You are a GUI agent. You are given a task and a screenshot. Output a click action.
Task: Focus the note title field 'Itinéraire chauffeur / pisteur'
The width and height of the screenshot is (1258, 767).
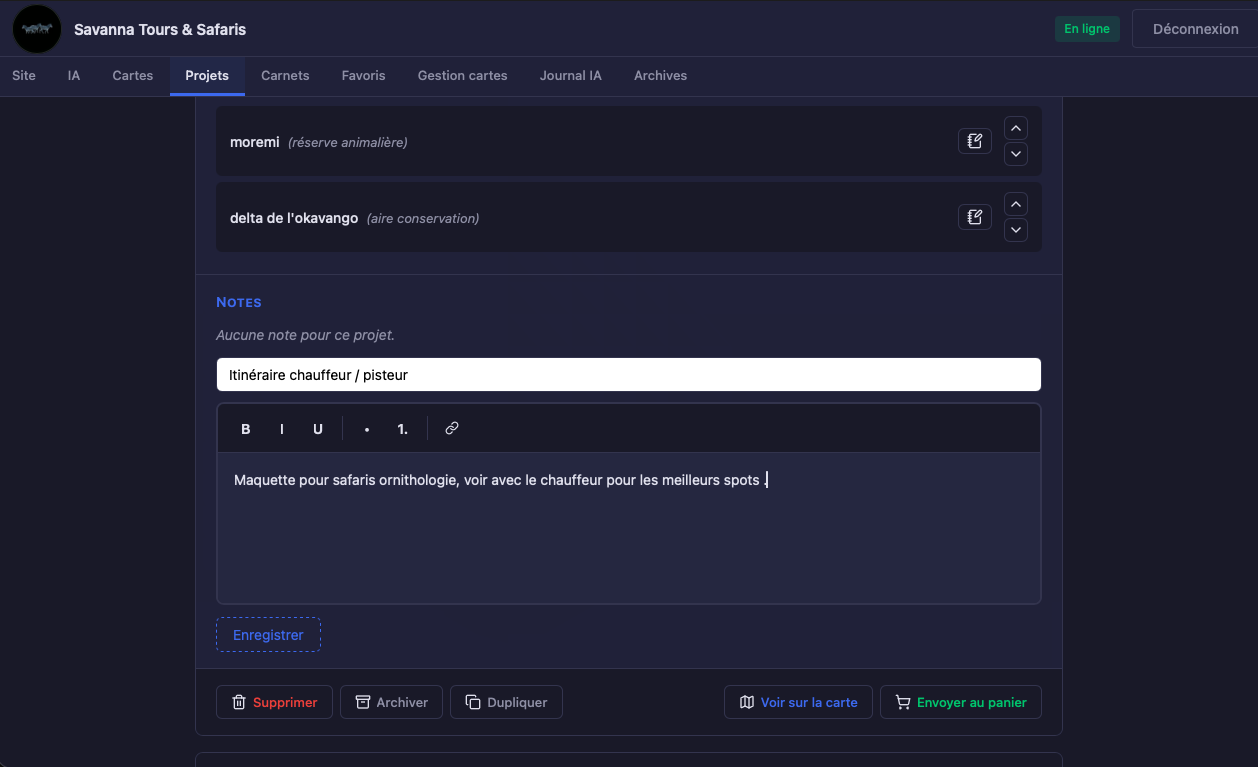[x=629, y=375]
